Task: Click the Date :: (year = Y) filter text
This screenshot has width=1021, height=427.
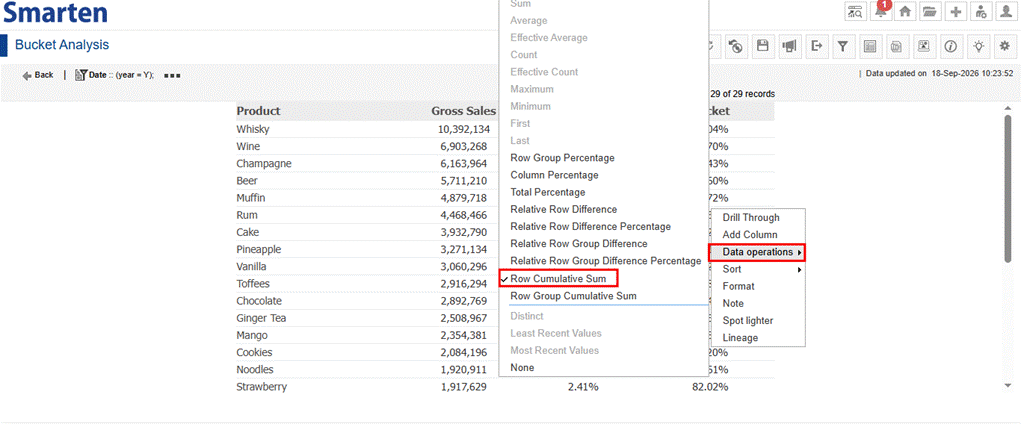Action: point(122,76)
